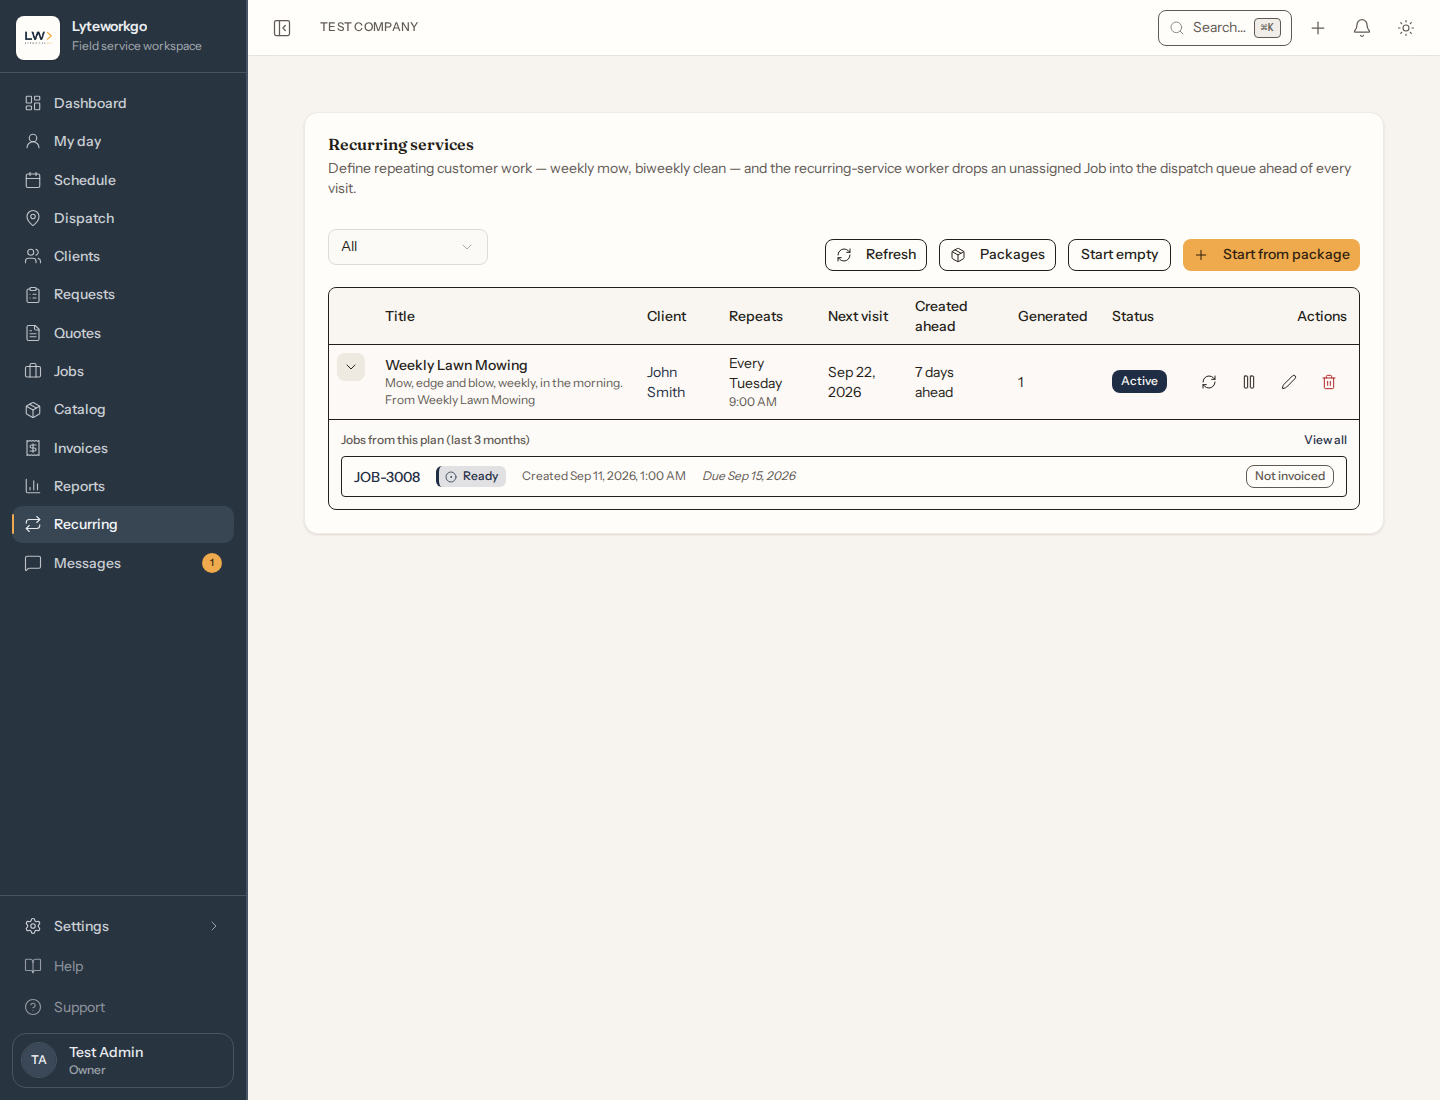Open Invoices in sidebar
1440x1100 pixels.
click(123, 448)
